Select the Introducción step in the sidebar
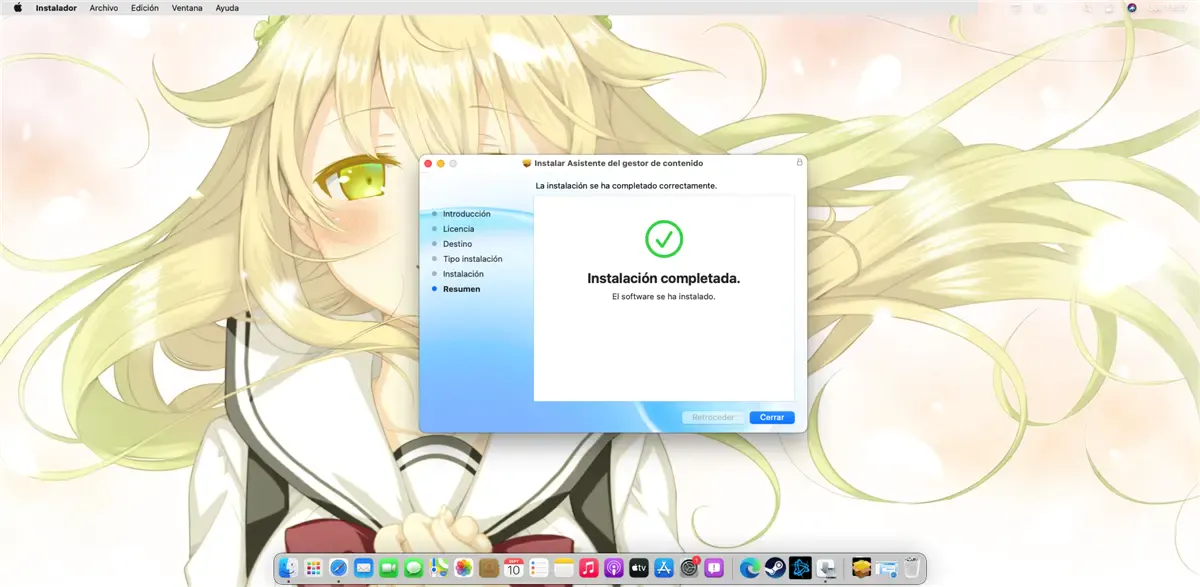 [x=467, y=214]
